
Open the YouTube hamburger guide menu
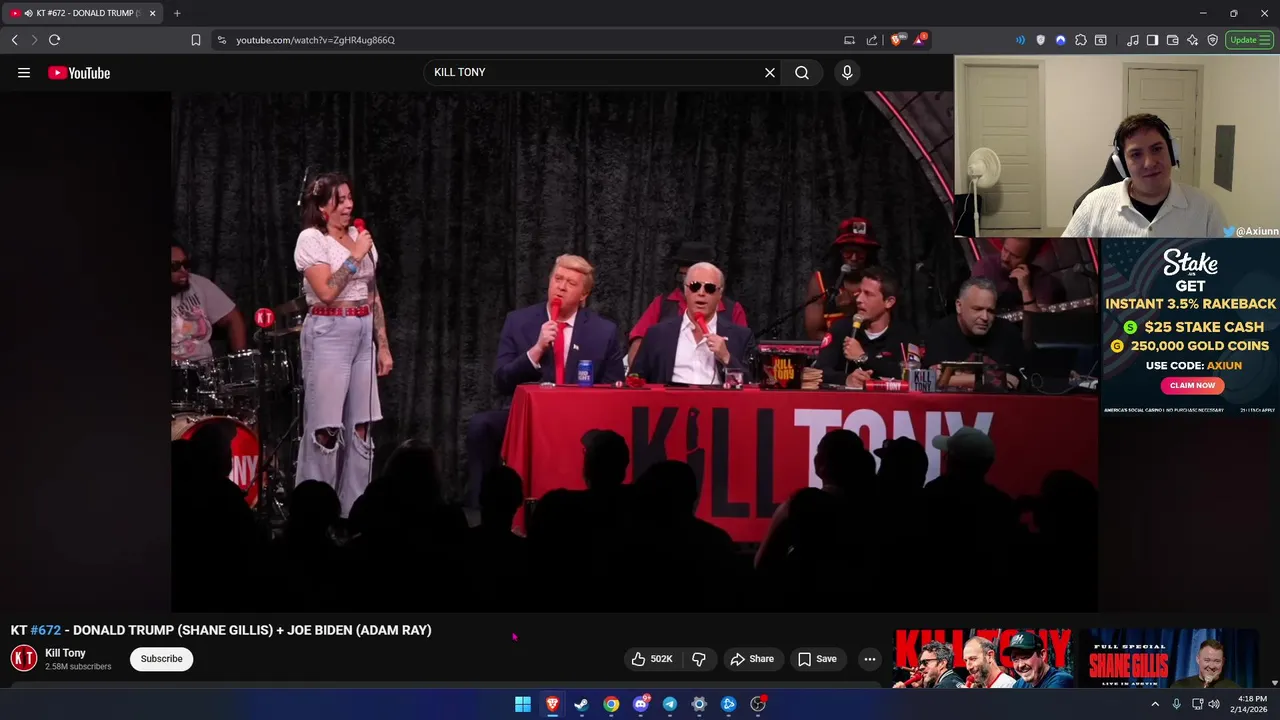[x=24, y=73]
